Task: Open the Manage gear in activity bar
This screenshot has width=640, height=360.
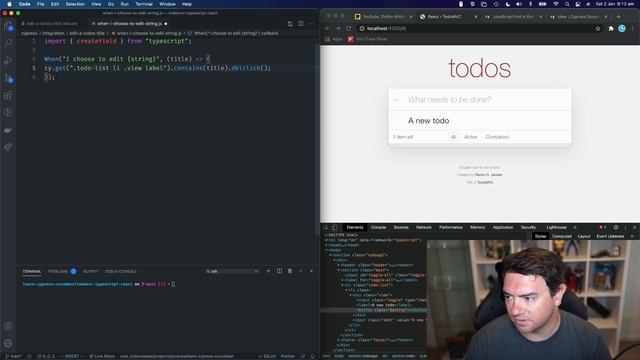Action: pos(8,343)
